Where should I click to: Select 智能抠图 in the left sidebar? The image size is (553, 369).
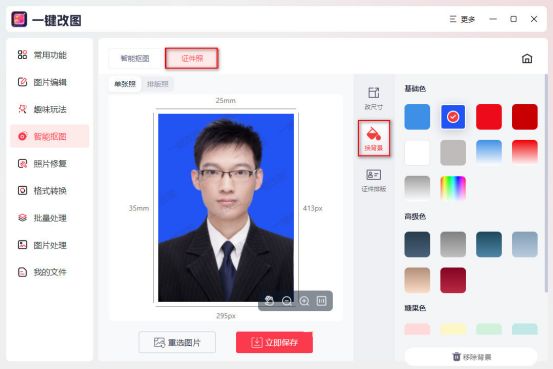point(49,136)
